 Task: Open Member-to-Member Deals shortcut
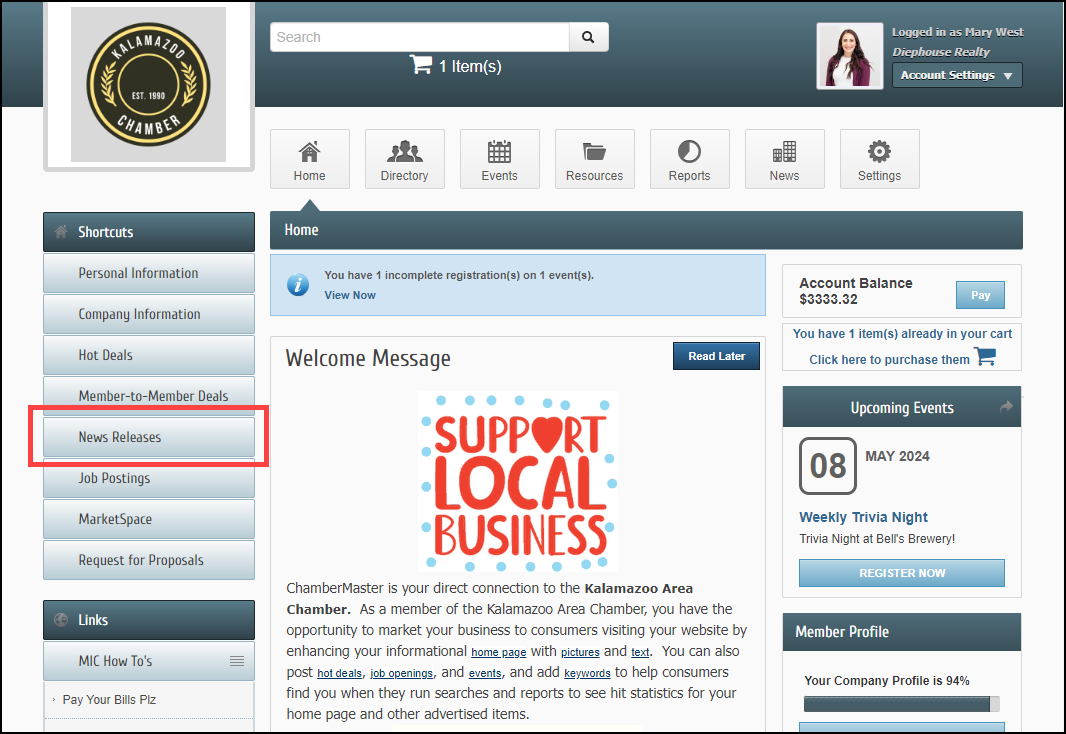[x=149, y=396]
